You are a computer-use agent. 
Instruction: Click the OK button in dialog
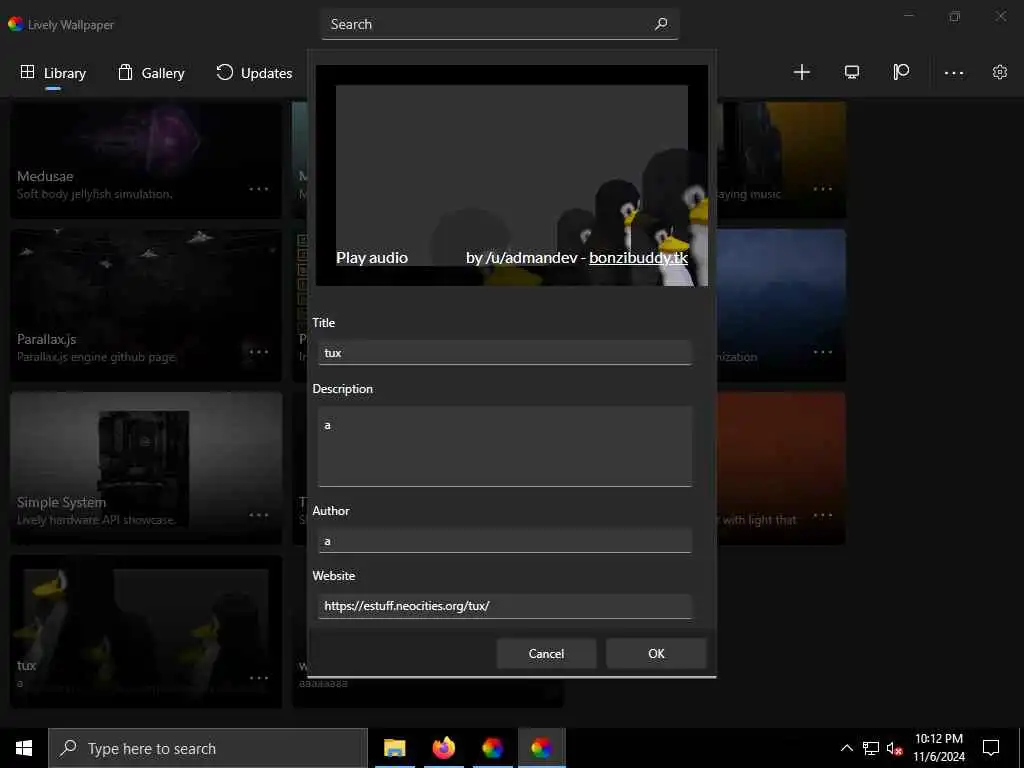coord(656,654)
